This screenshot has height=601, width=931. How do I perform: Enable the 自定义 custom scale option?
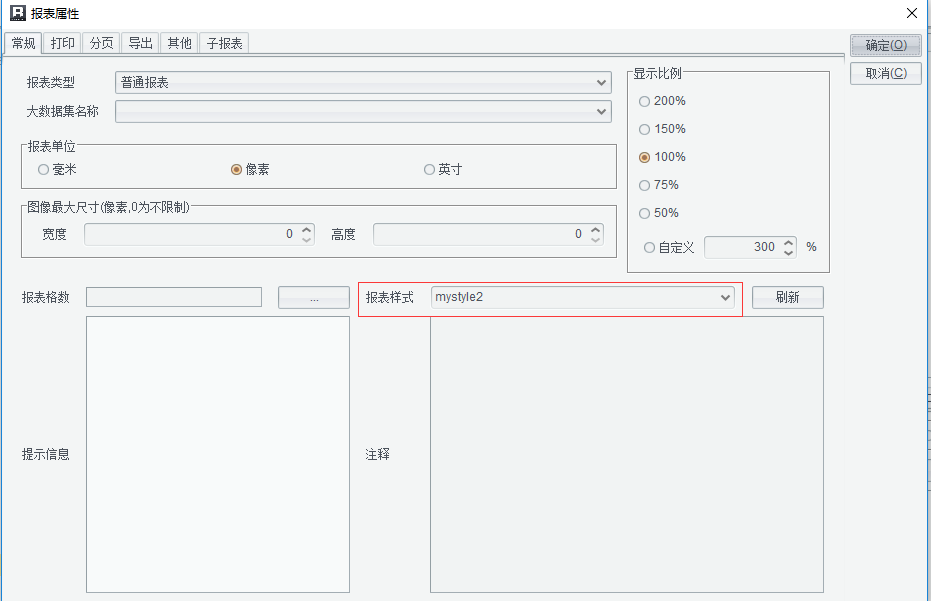(650, 247)
